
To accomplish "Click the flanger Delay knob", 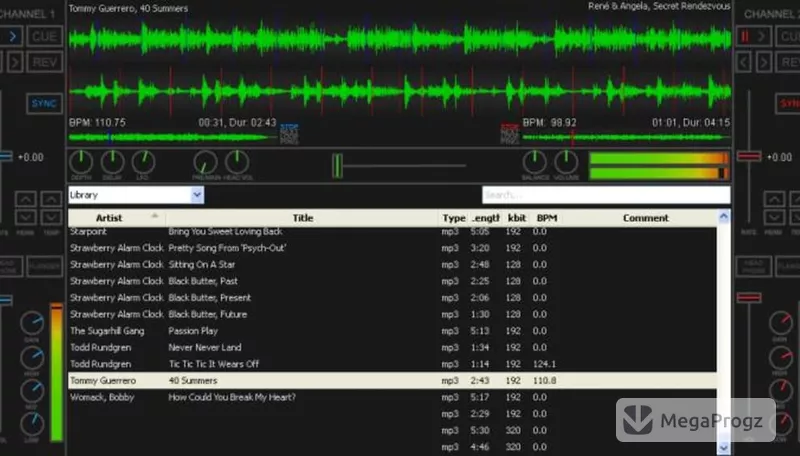I will (x=112, y=162).
